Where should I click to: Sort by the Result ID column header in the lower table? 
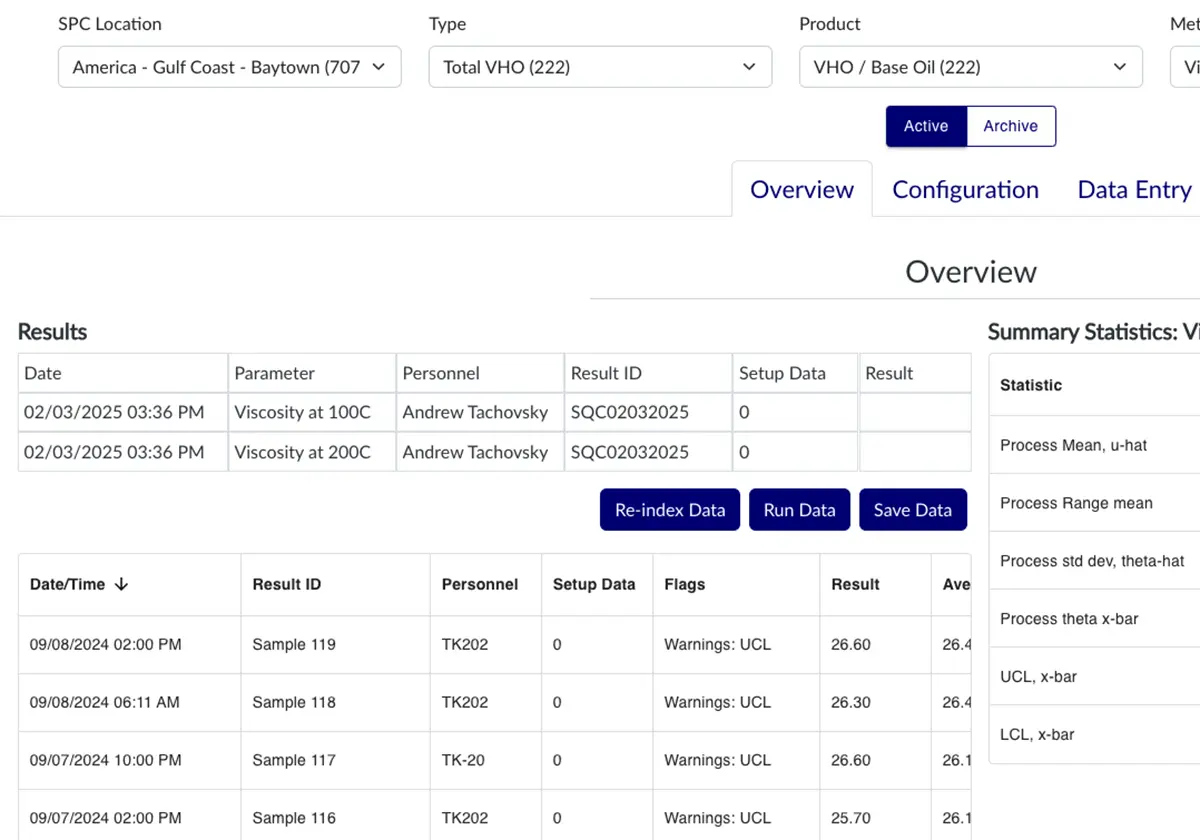click(287, 585)
